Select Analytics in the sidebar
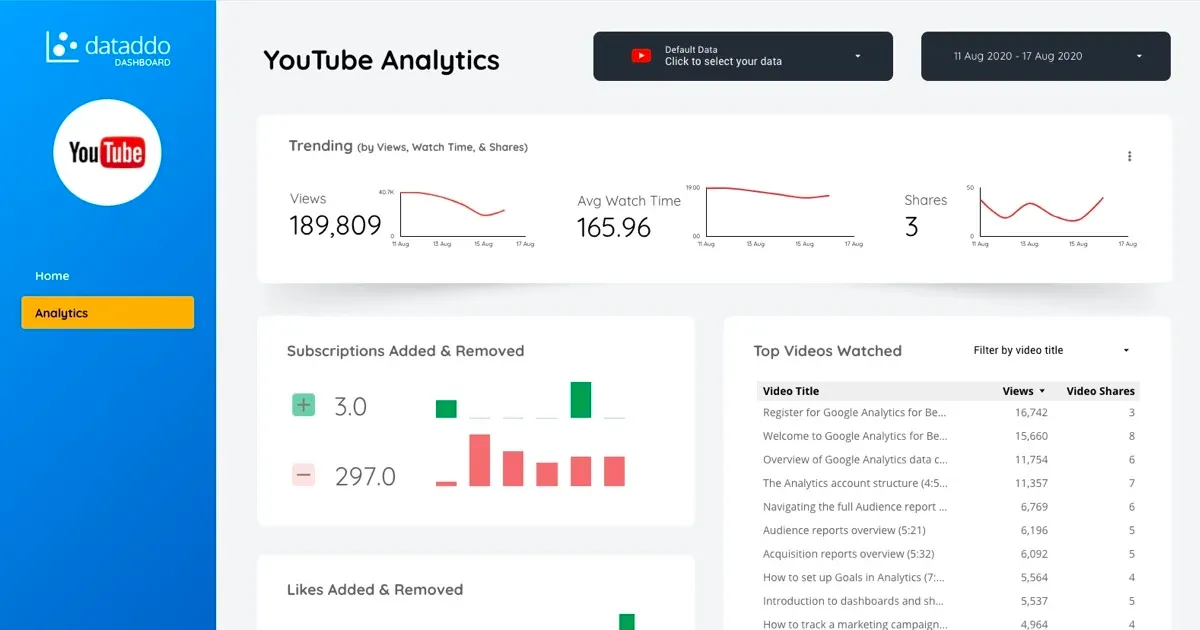Image resolution: width=1200 pixels, height=630 pixels. click(108, 313)
